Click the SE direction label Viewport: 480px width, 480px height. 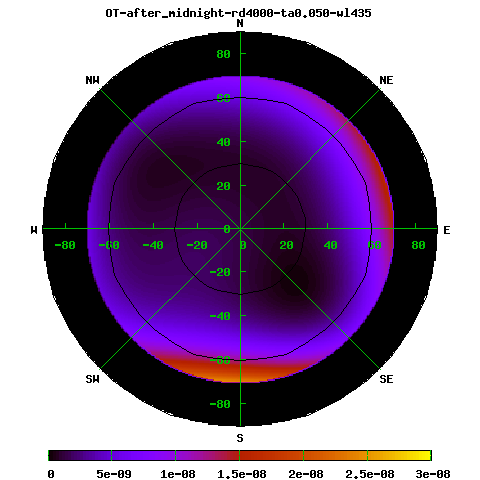pyautogui.click(x=386, y=379)
